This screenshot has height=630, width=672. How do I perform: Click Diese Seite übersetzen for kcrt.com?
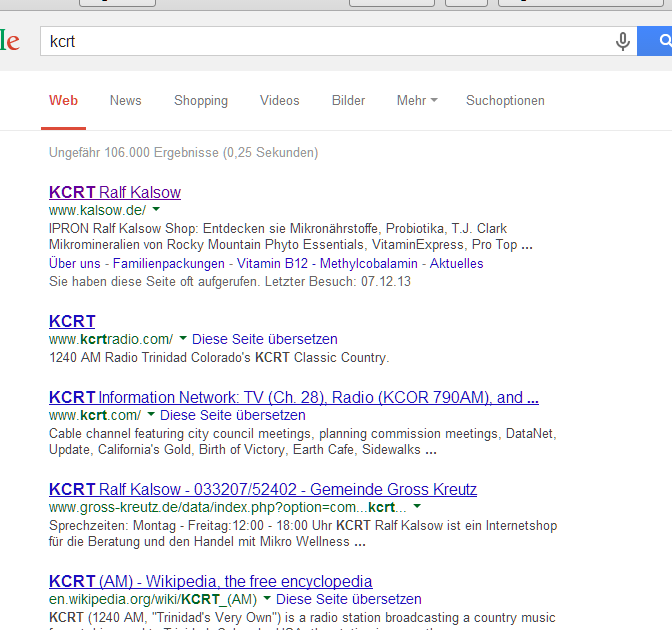[x=233, y=415]
